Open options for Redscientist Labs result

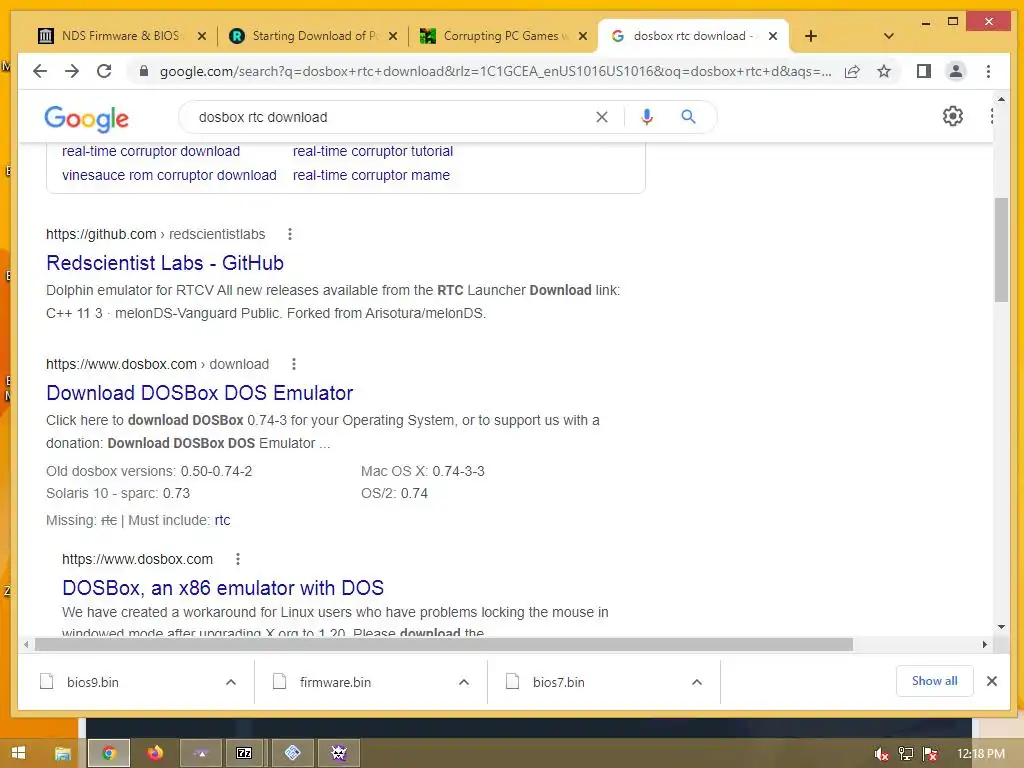pos(290,234)
